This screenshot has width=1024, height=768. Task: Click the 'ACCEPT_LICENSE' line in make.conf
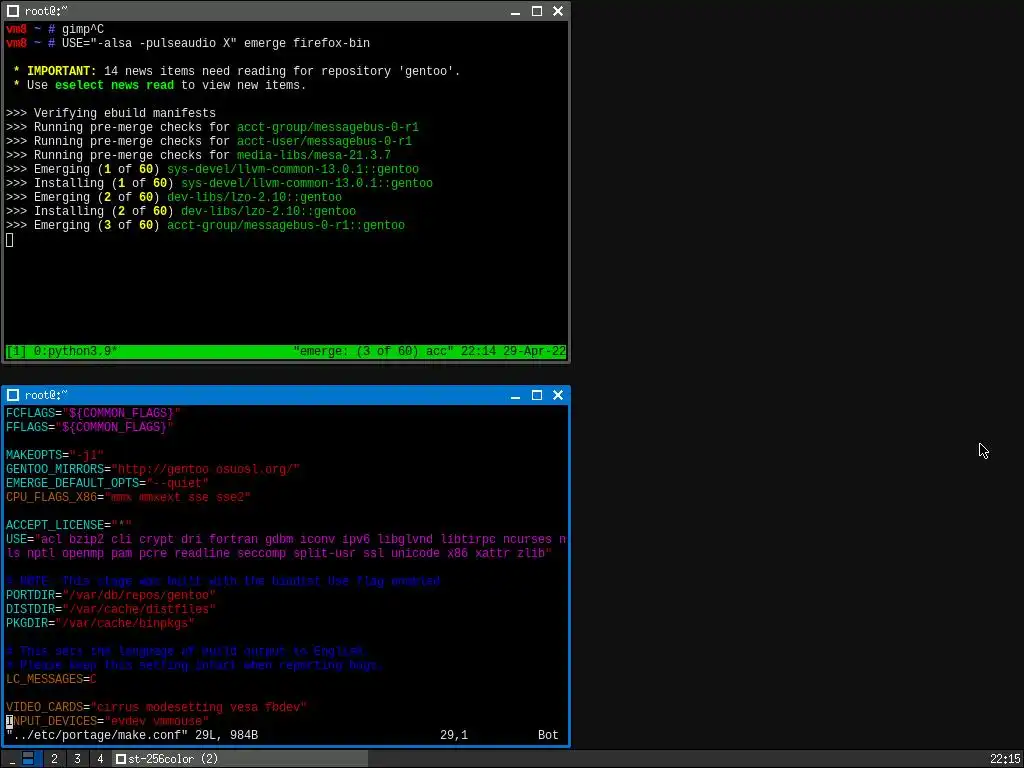(69, 526)
